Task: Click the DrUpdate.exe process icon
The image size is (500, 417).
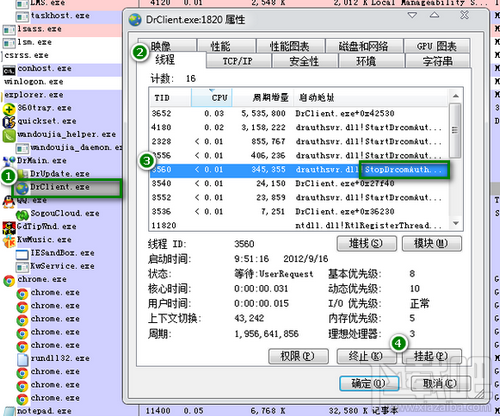Action: point(23,174)
